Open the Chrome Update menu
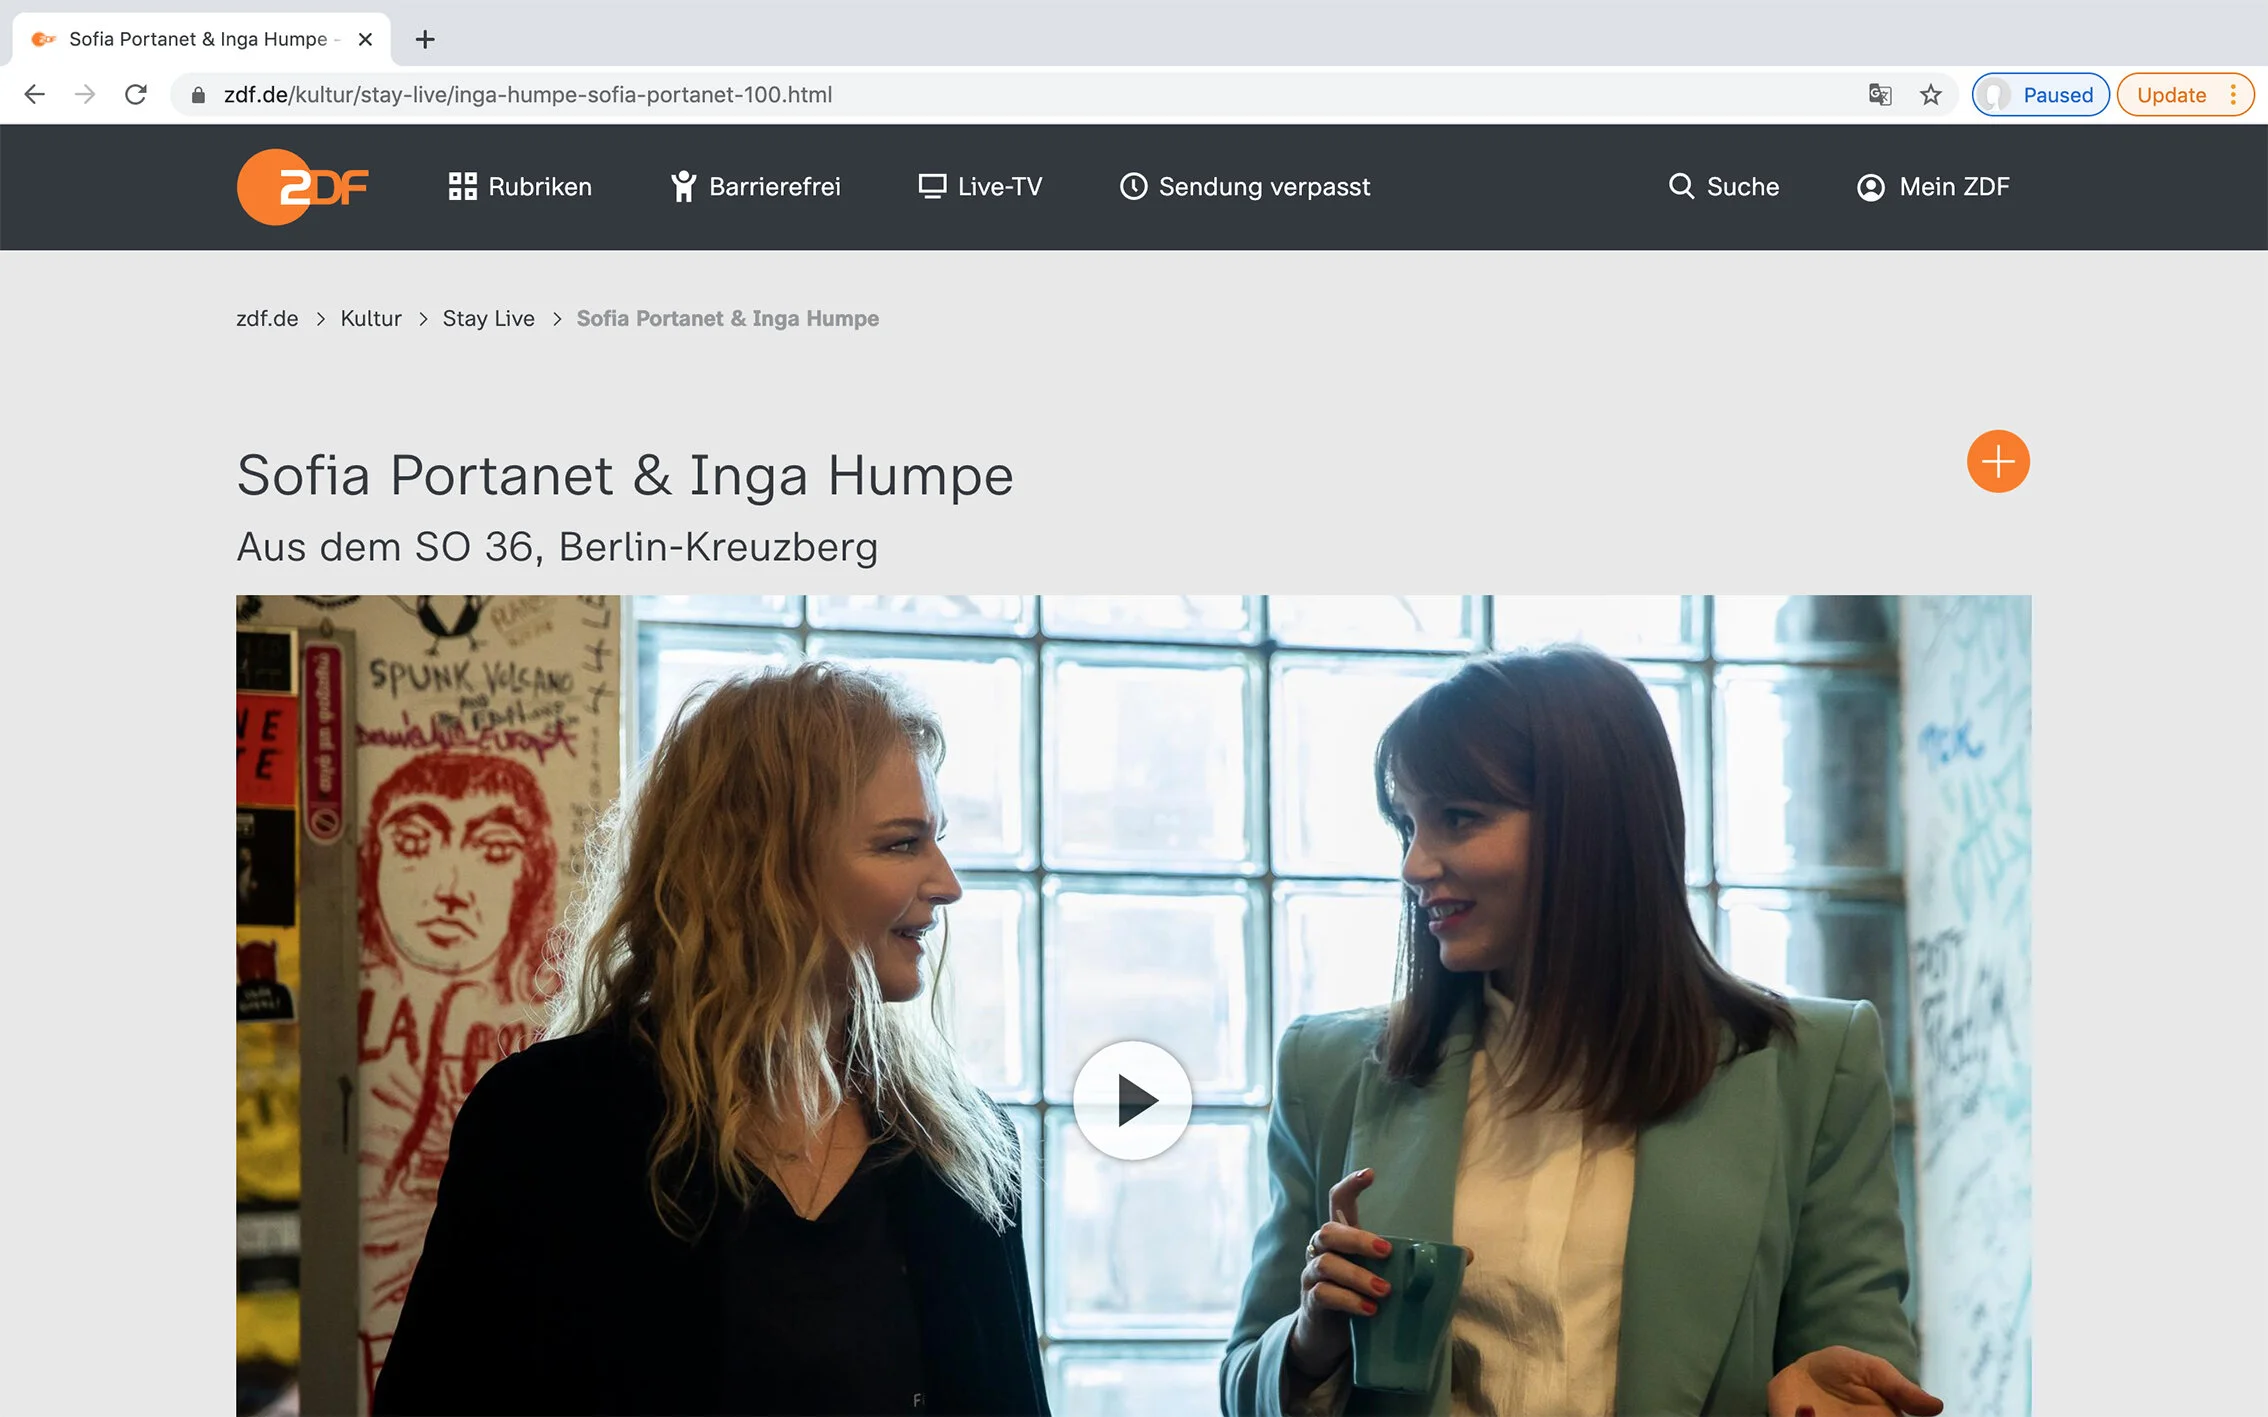 pos(2185,95)
